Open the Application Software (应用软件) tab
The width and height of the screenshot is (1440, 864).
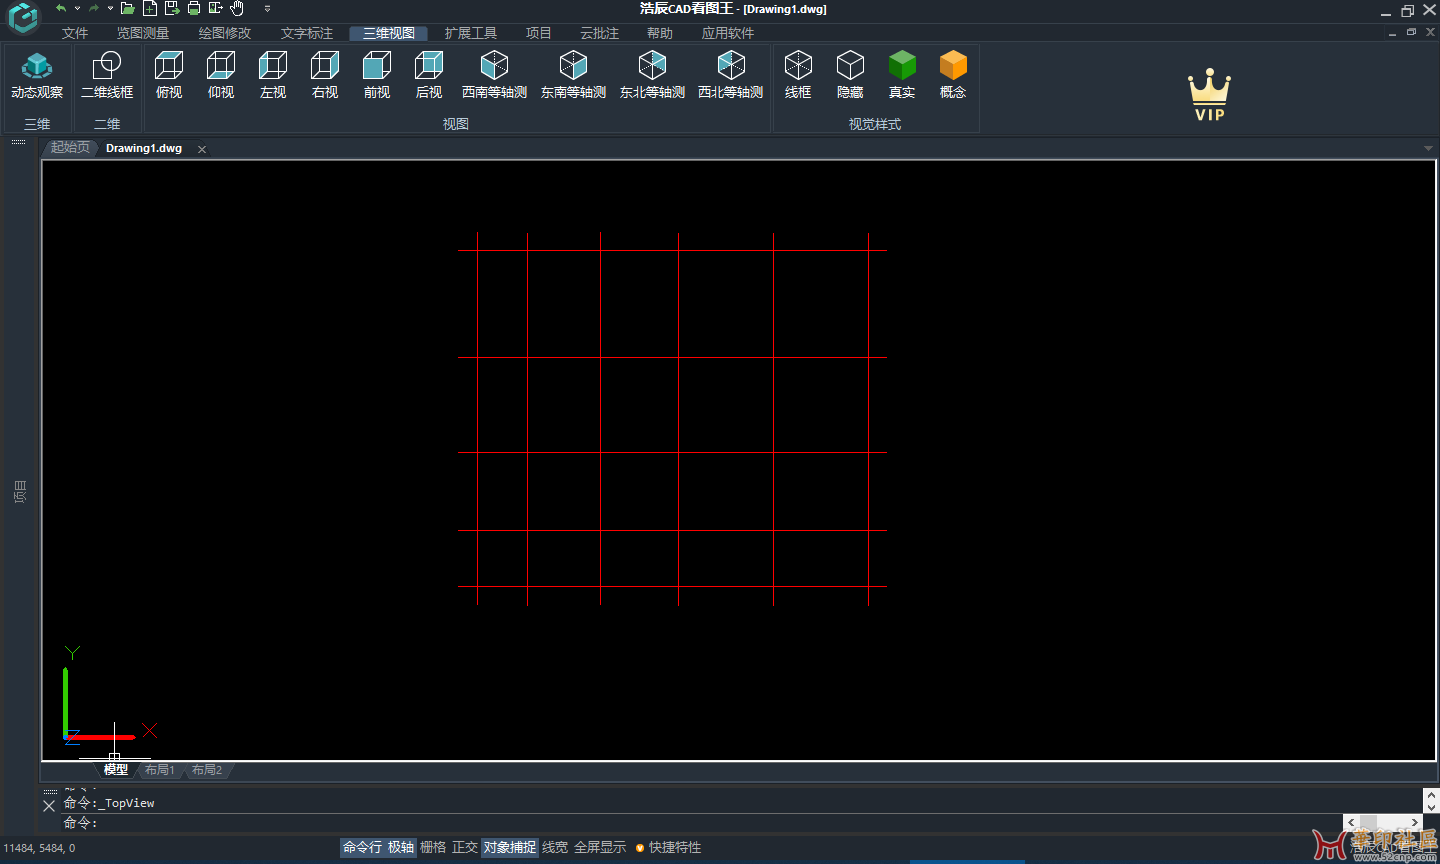728,33
